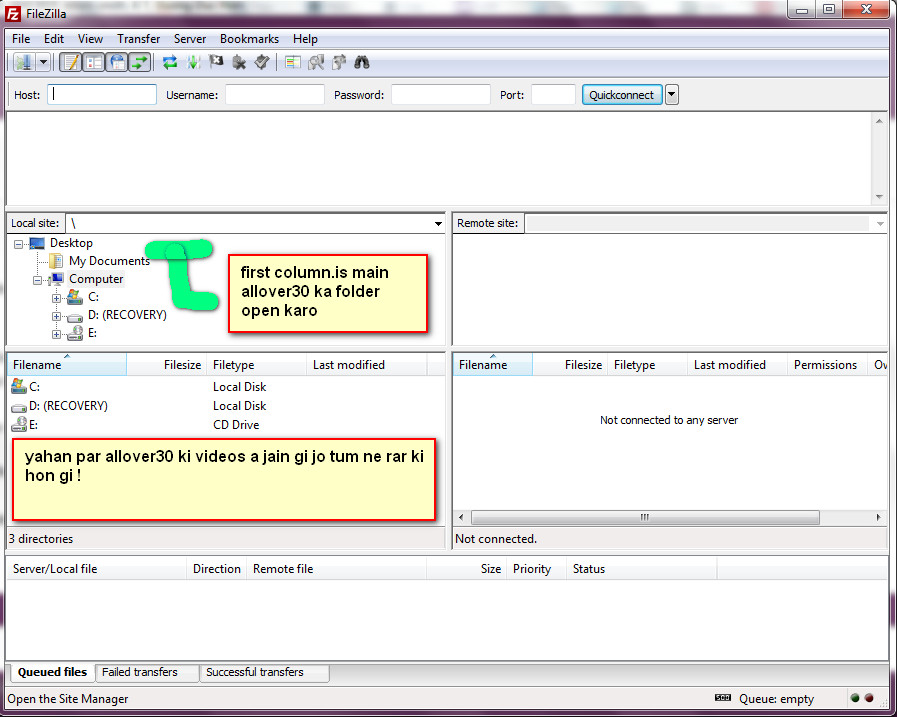Focus the Username field
Screen dimensions: 897x717
[275, 94]
